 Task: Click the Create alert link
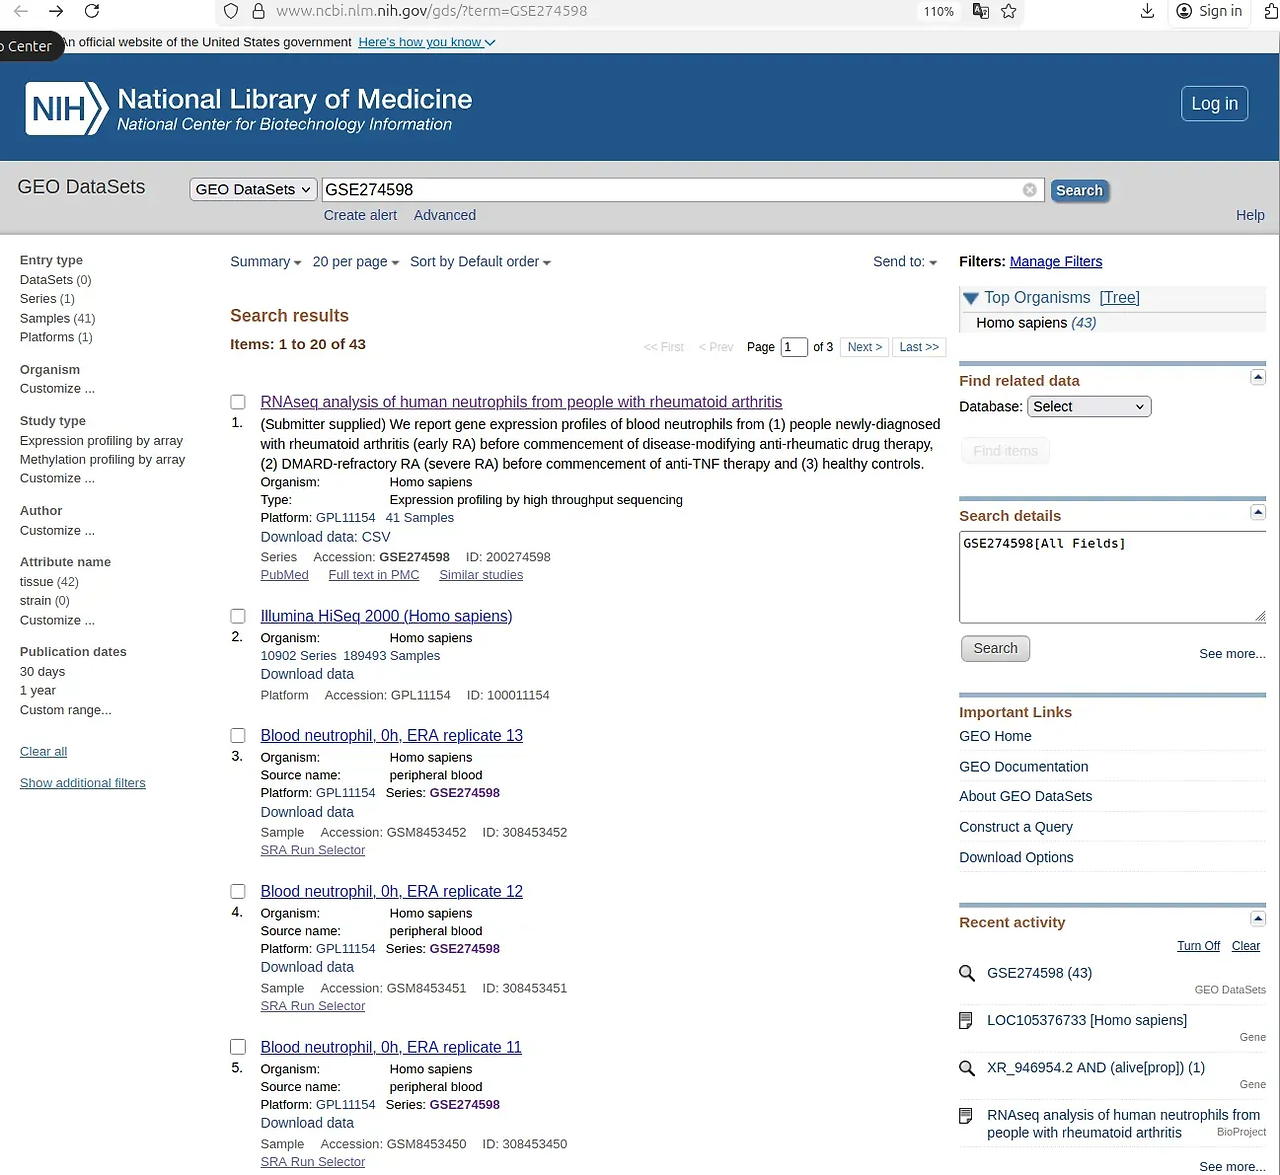pos(360,215)
